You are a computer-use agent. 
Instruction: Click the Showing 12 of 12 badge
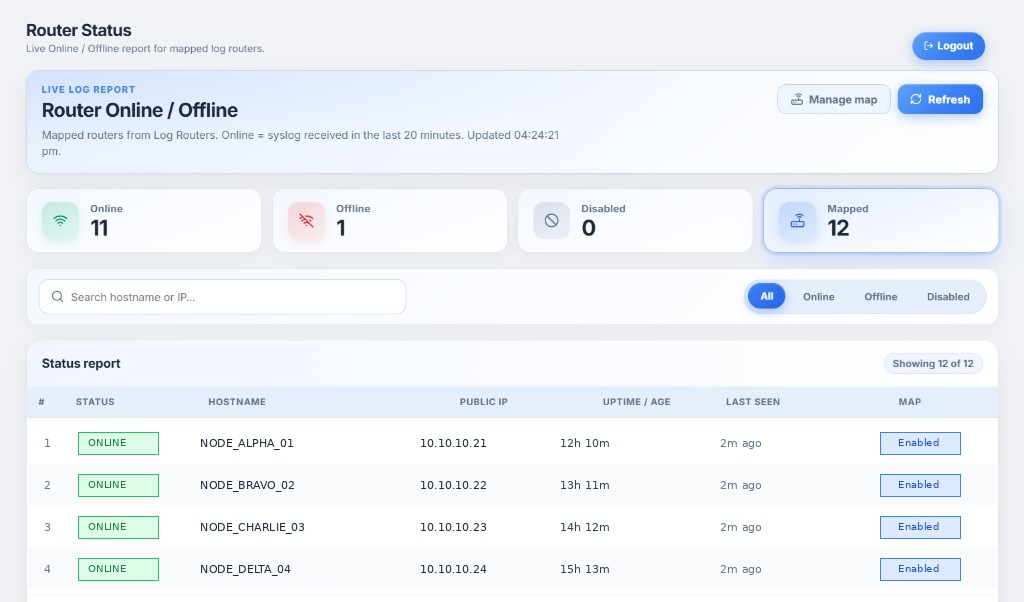point(933,364)
